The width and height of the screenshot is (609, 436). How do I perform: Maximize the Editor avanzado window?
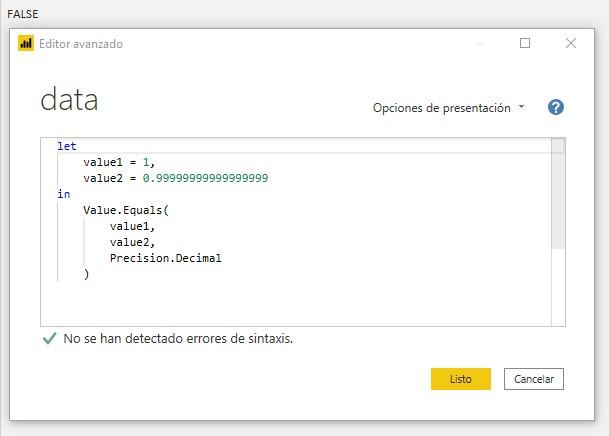click(525, 43)
